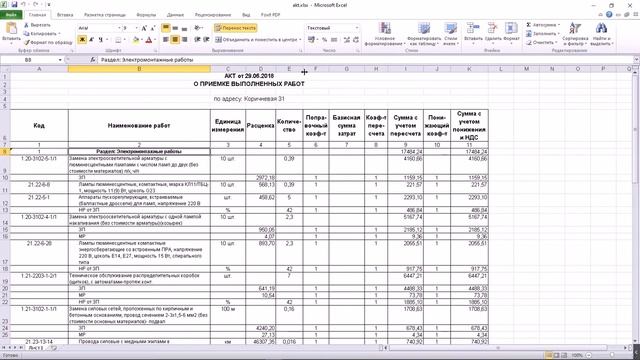Click Clear (Очистить) button
This screenshot has height=360, width=640.
tap(541, 42)
